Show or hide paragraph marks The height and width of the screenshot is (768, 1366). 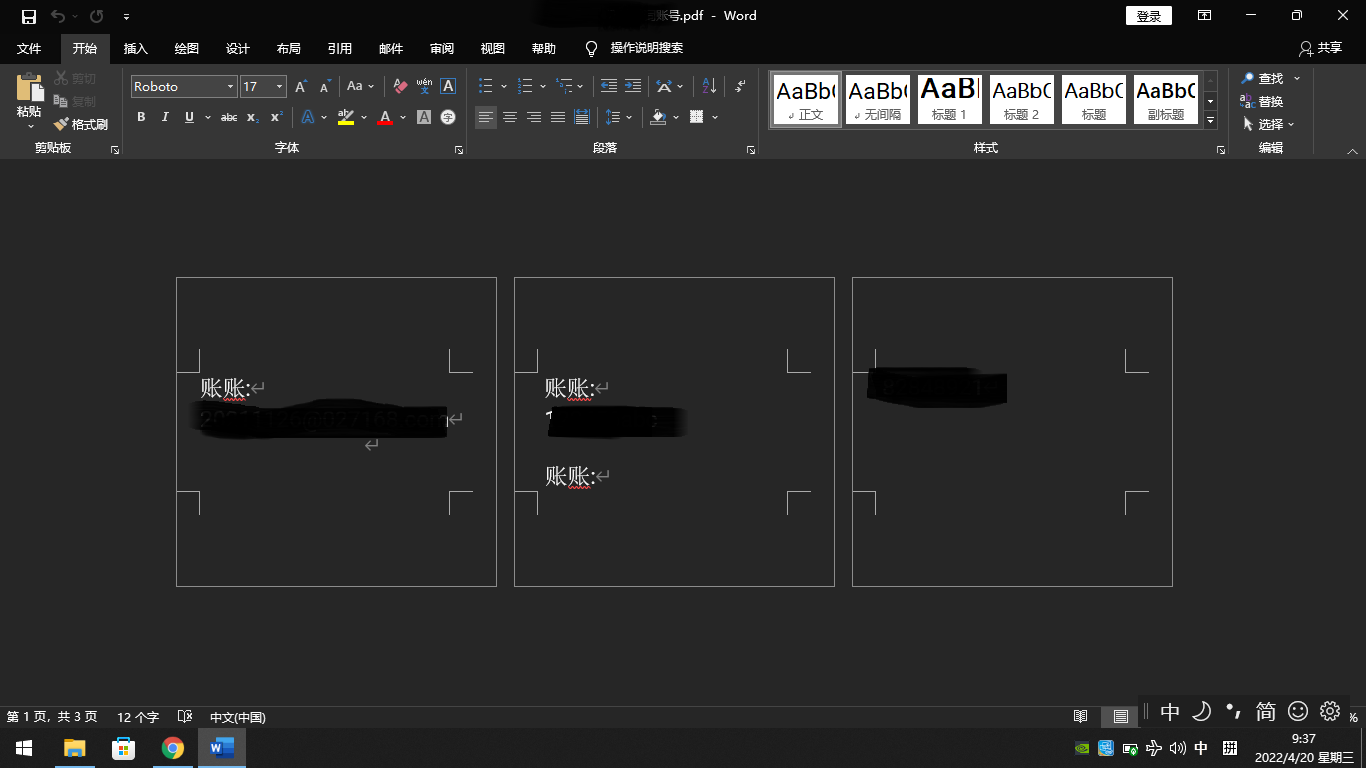click(740, 86)
